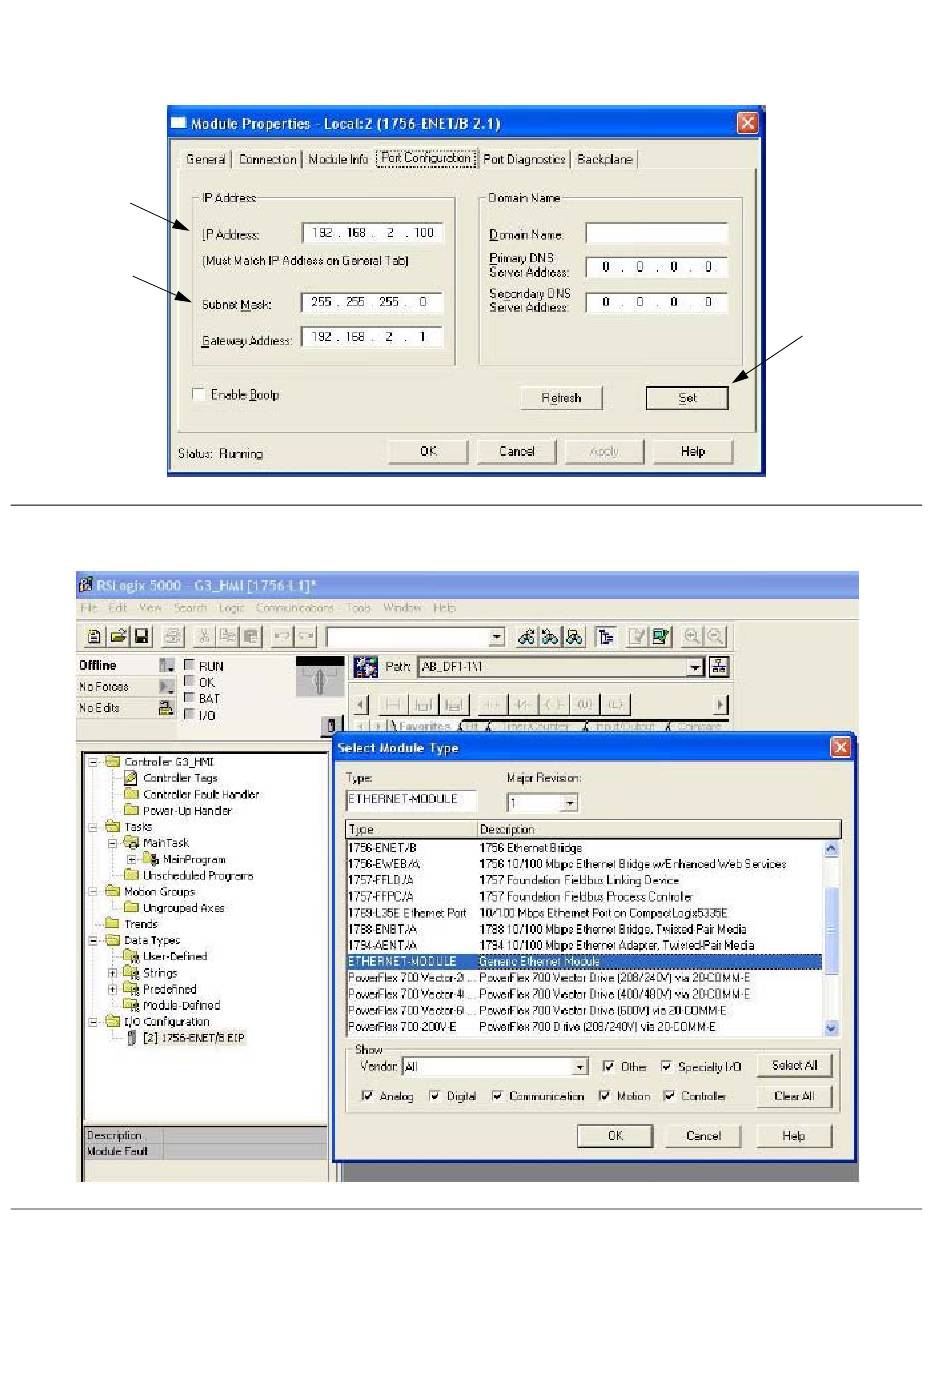Screen dimensions: 950x1387
Task: Click the Clear All button
Action: pos(794,1096)
